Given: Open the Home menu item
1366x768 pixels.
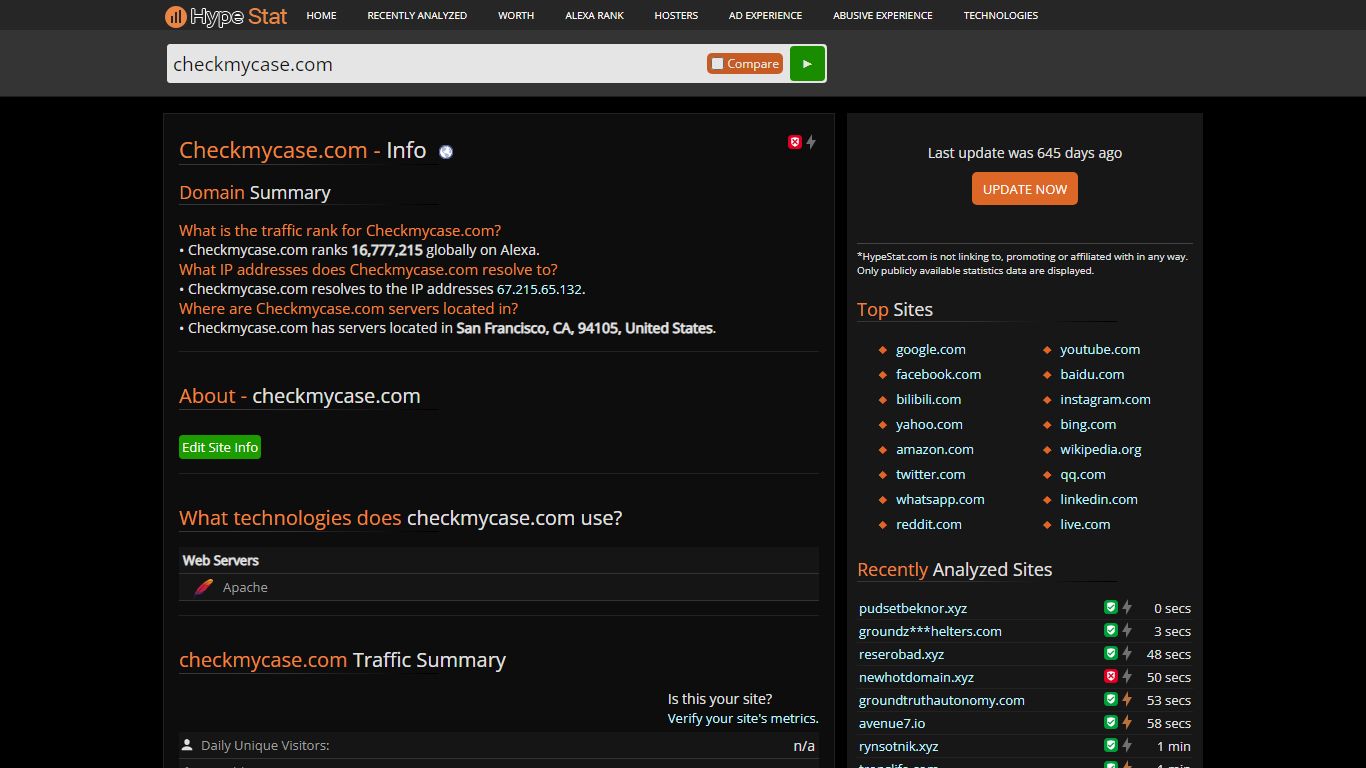Looking at the screenshot, I should click(321, 15).
